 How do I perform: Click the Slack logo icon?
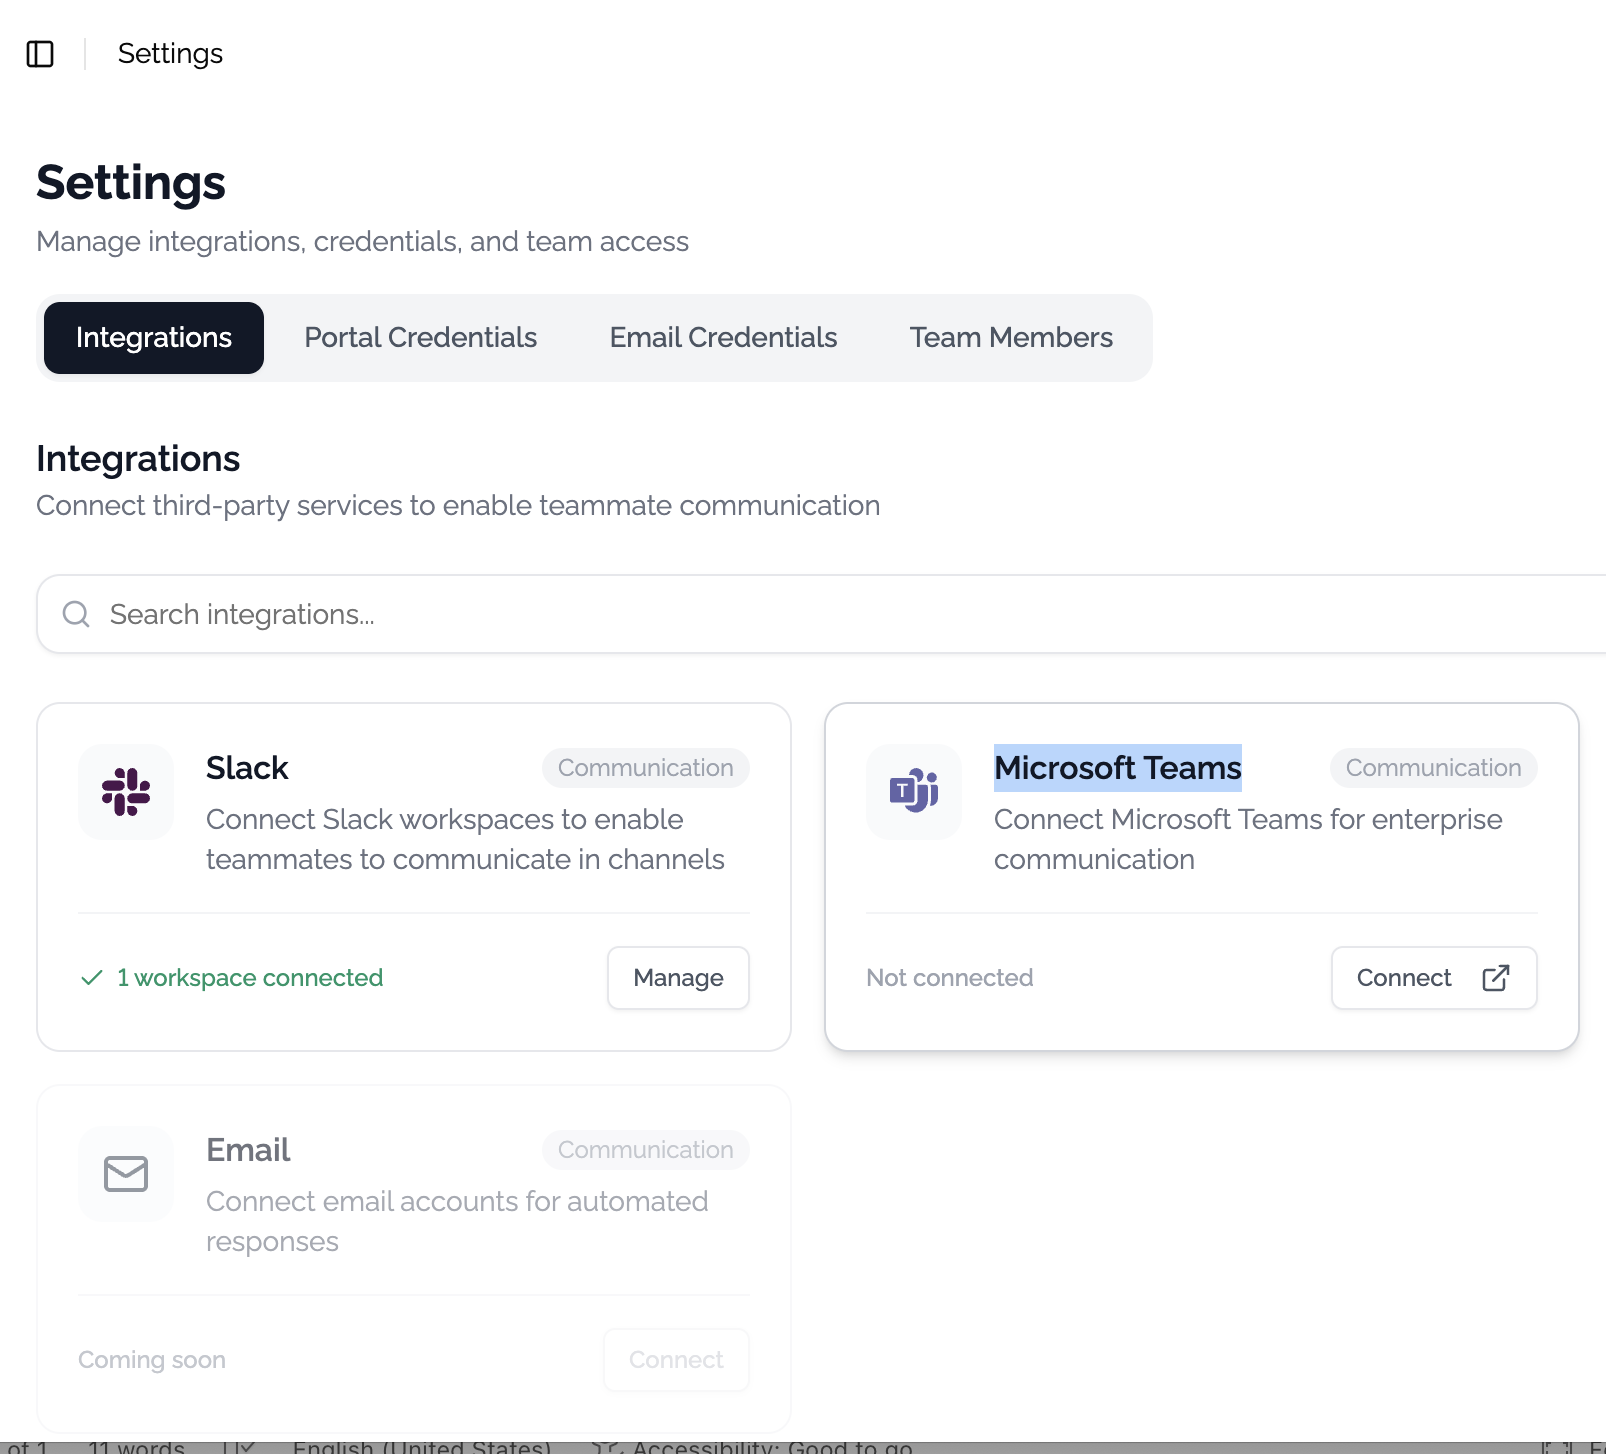(125, 791)
